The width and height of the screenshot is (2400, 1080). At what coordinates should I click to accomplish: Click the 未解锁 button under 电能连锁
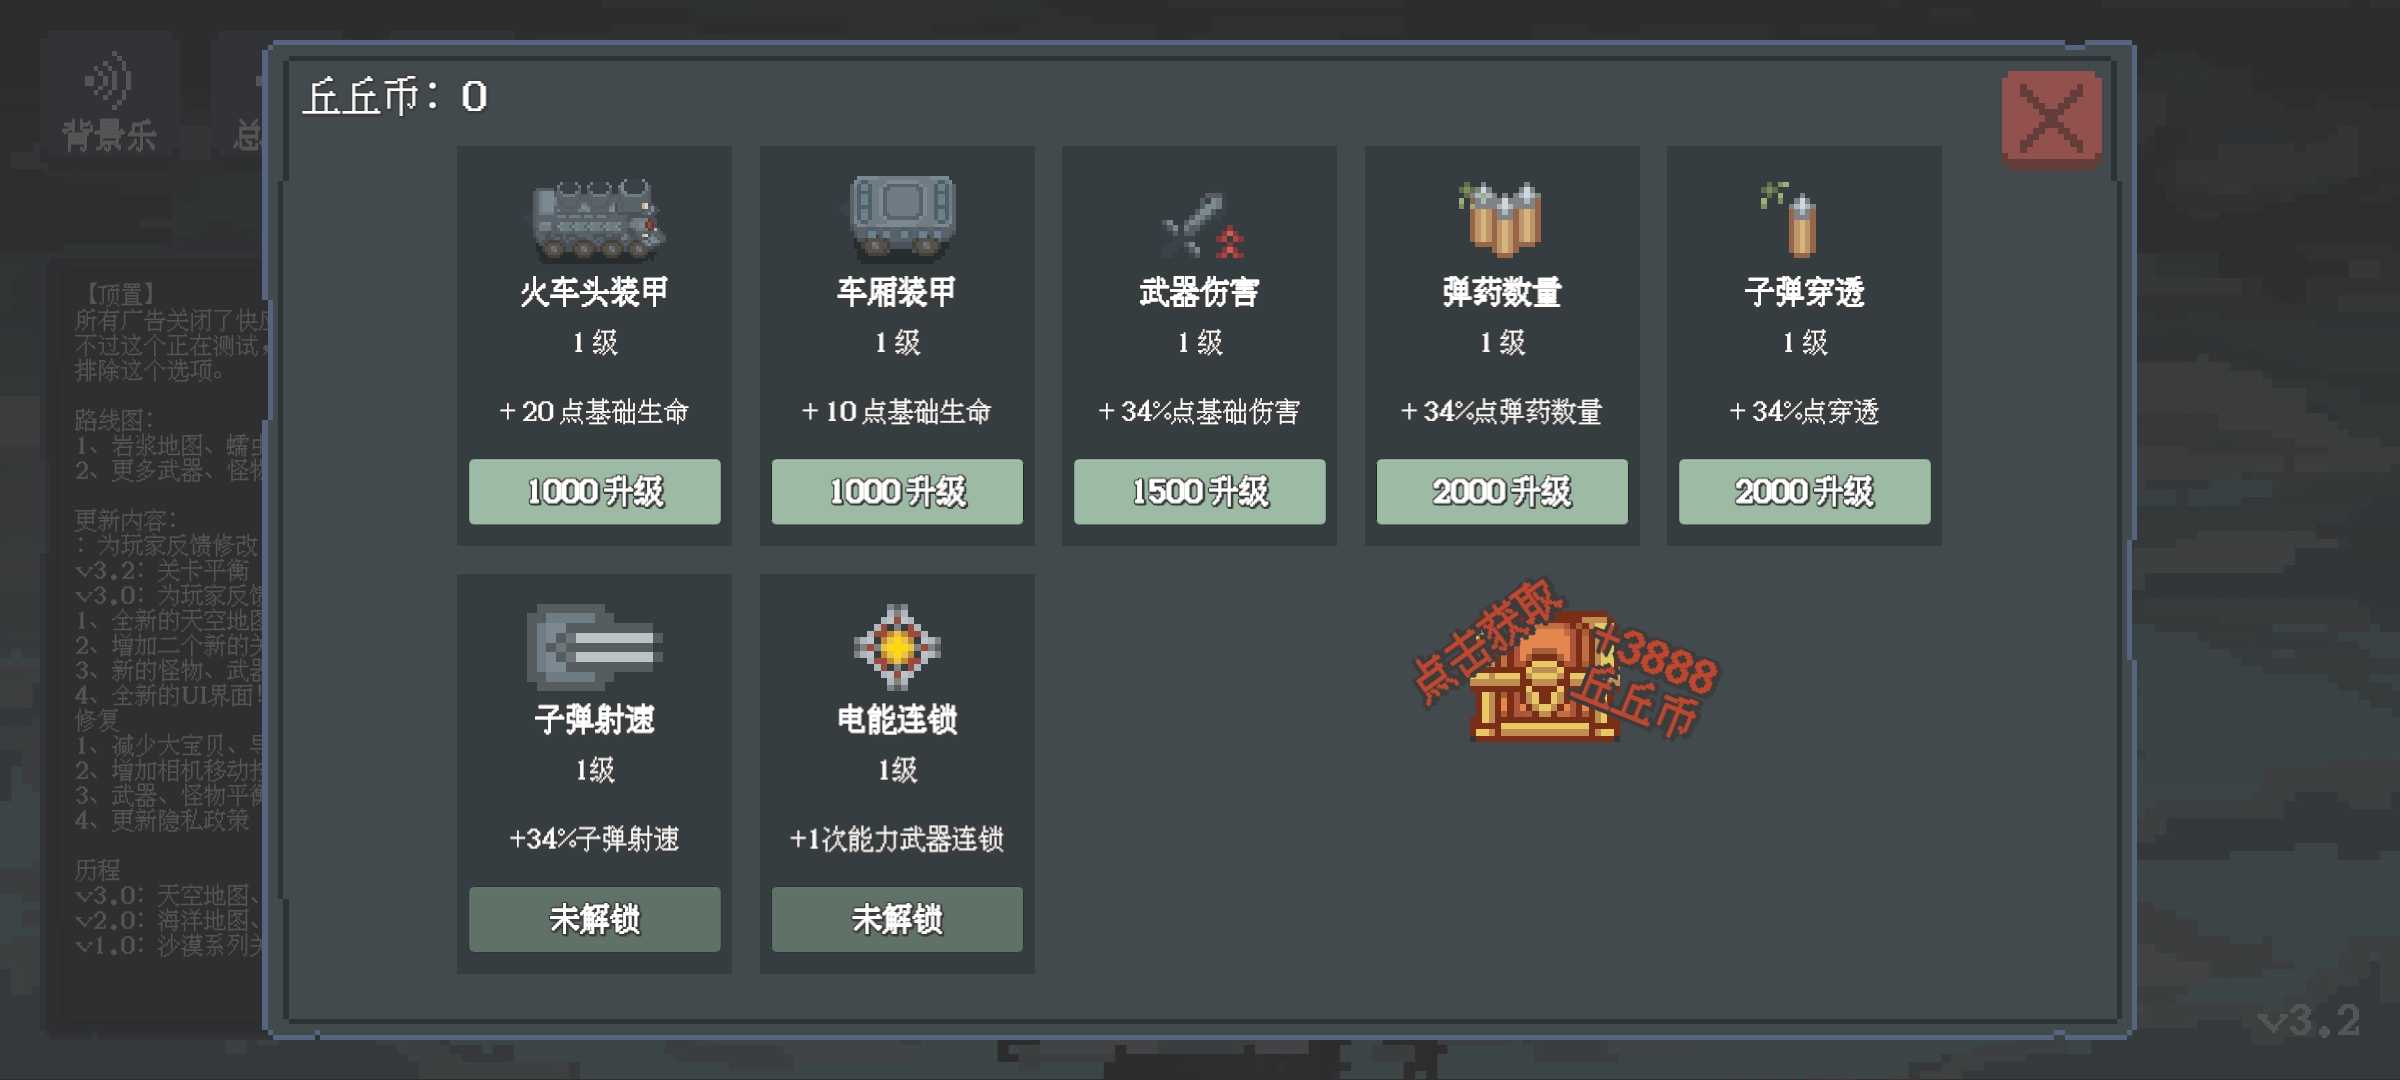(897, 919)
